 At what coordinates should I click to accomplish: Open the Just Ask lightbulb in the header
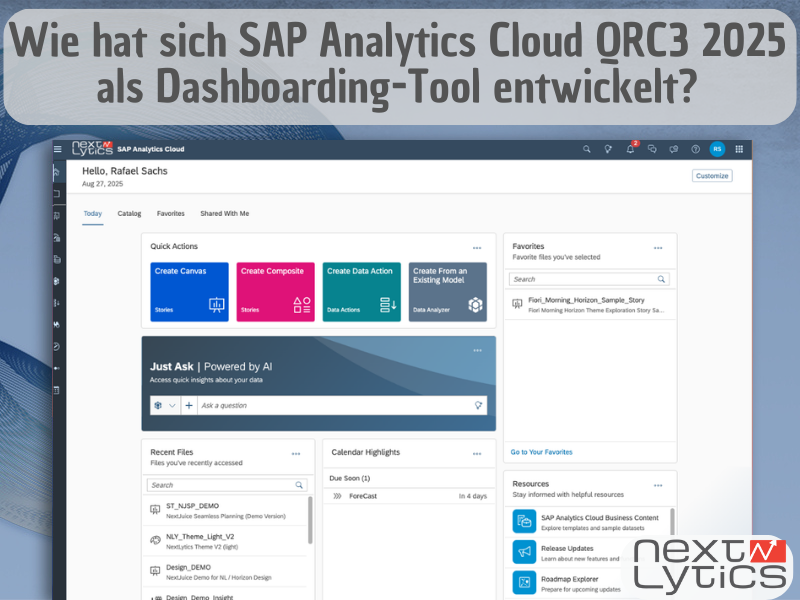pos(608,149)
